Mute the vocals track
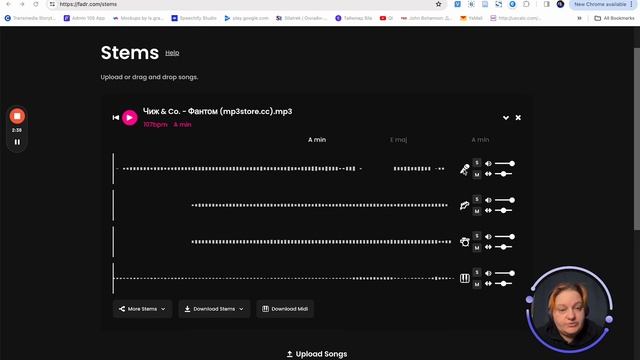640x360 pixels. coord(477,175)
